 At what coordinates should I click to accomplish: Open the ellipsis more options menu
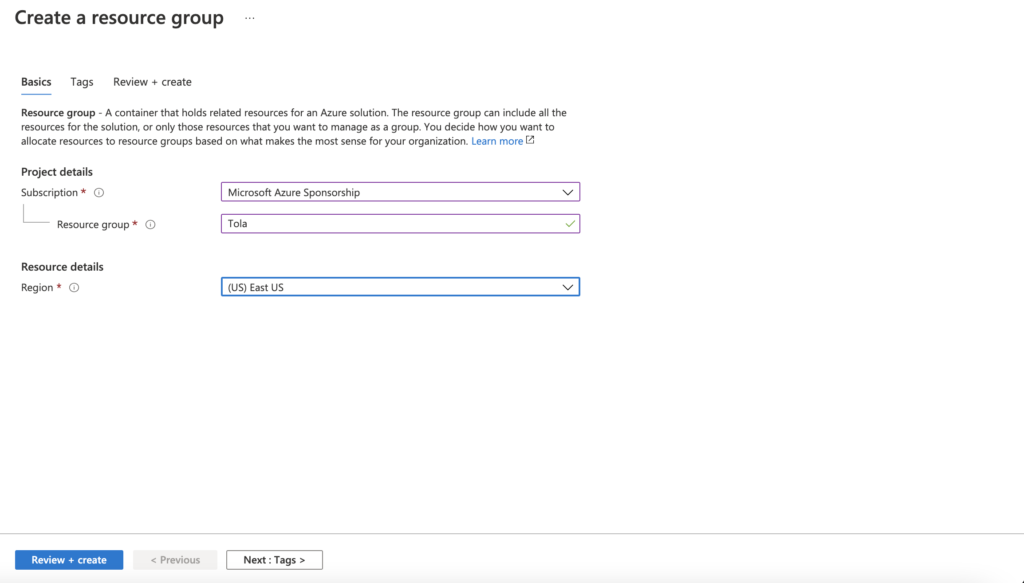coord(249,18)
